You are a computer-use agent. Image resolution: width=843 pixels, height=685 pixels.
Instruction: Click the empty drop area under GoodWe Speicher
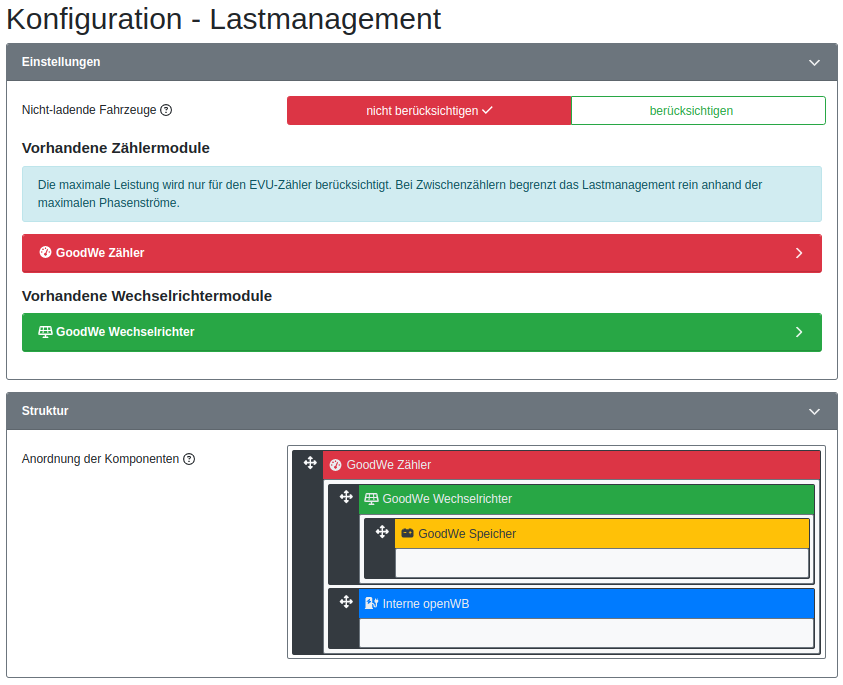click(x=601, y=563)
